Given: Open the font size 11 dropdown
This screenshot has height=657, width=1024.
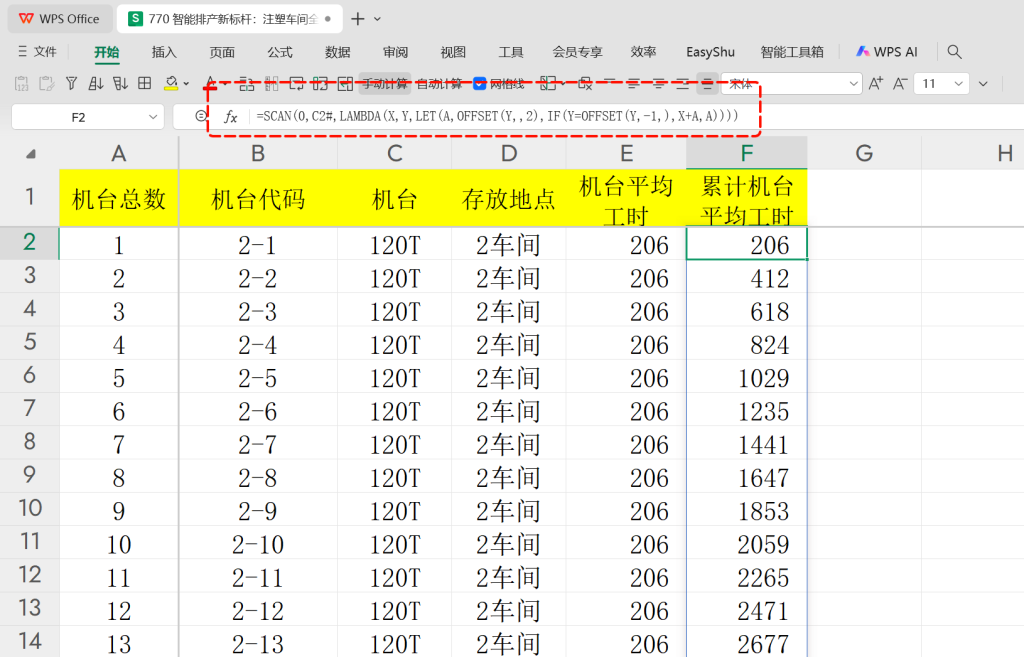Looking at the screenshot, I should pos(958,84).
